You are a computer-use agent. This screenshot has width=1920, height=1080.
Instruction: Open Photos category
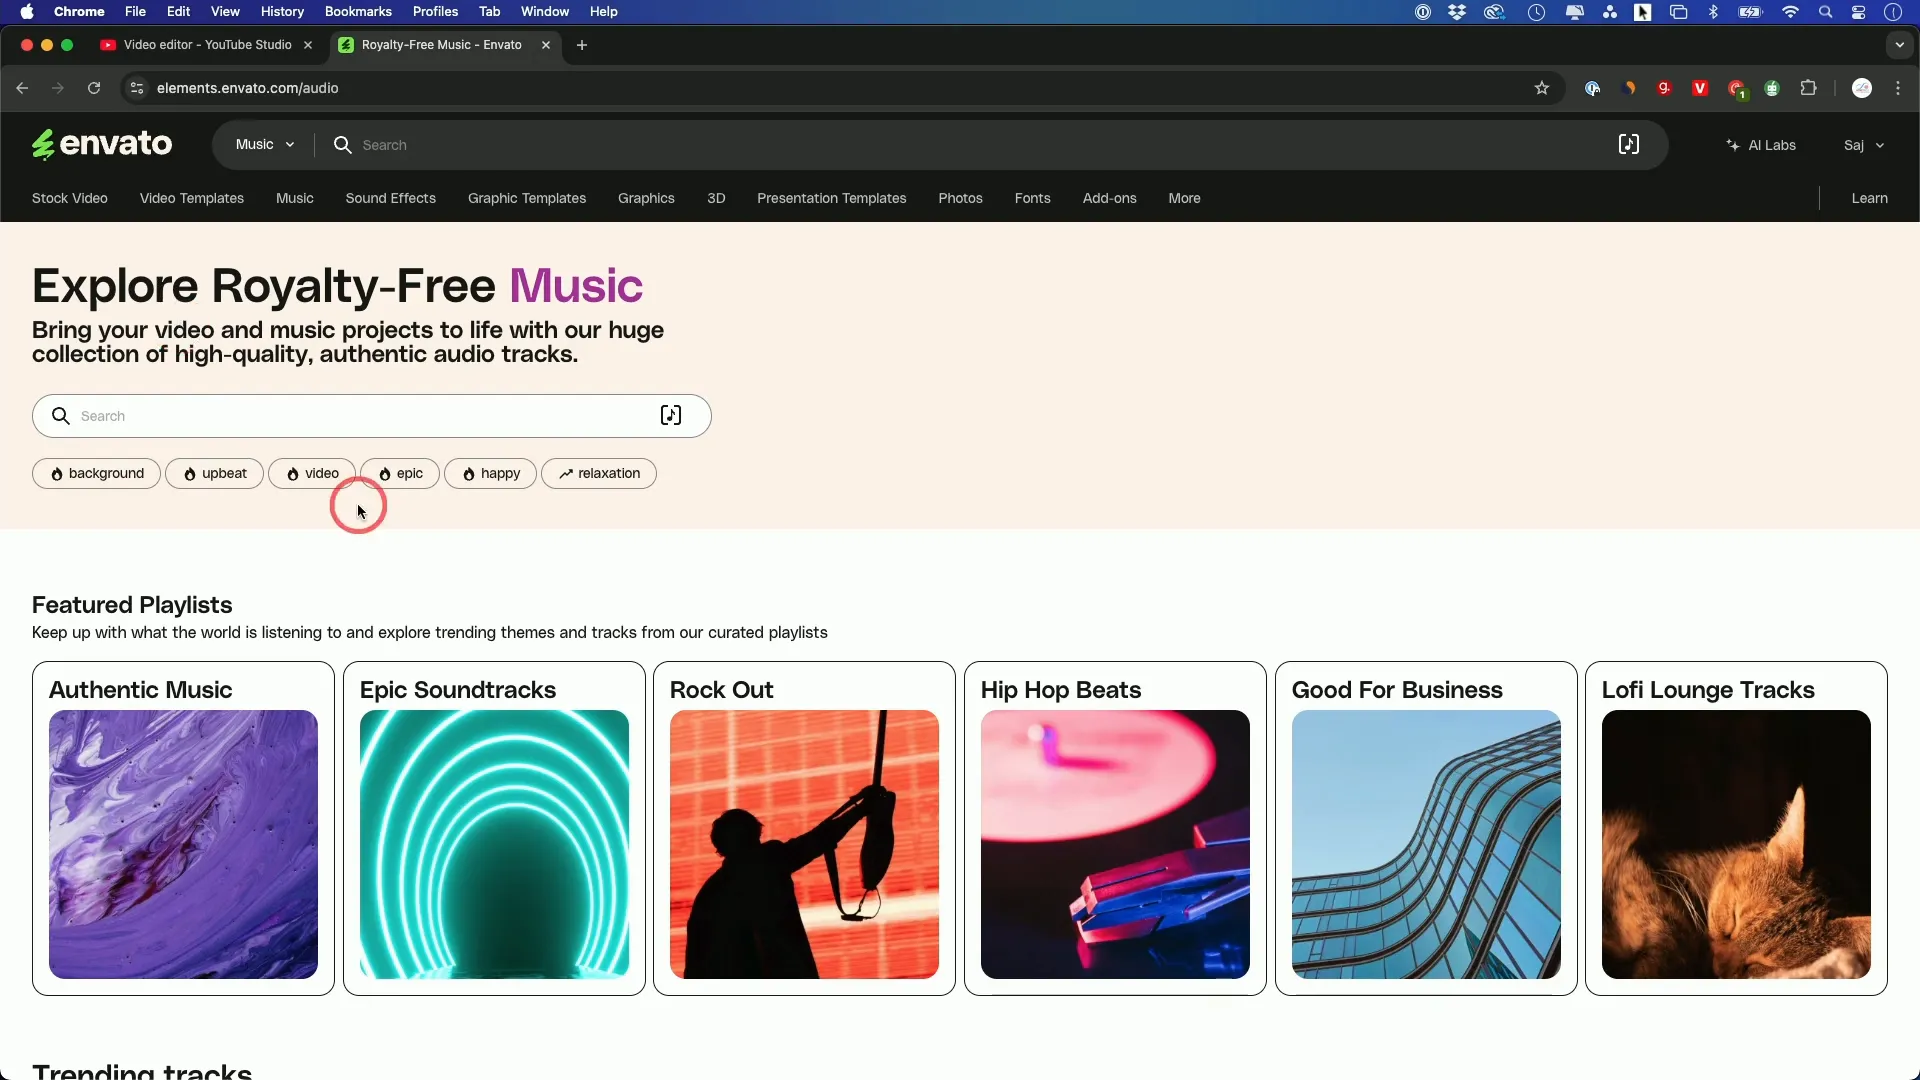(961, 198)
